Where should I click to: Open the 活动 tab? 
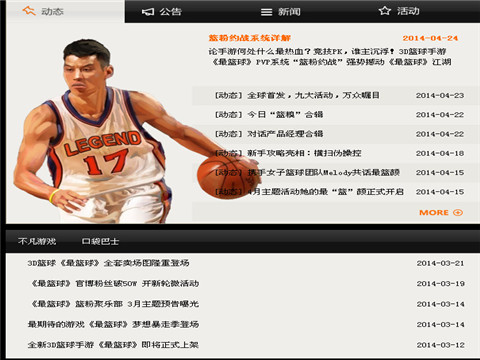(x=399, y=11)
